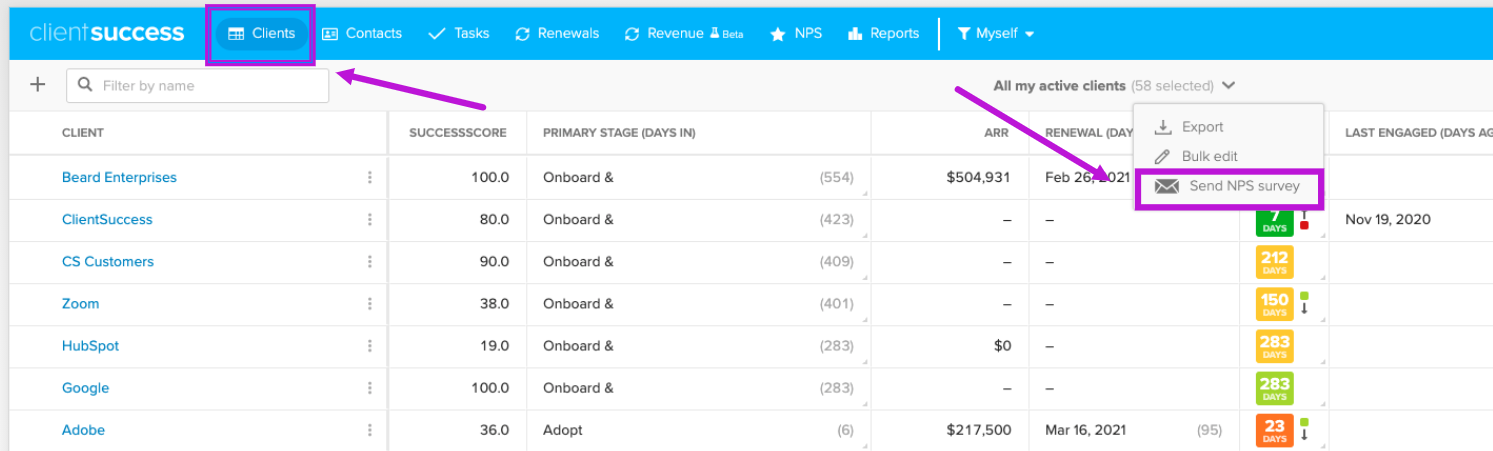Focus the Filter by name search field
The width and height of the screenshot is (1493, 451).
pyautogui.click(x=198, y=85)
